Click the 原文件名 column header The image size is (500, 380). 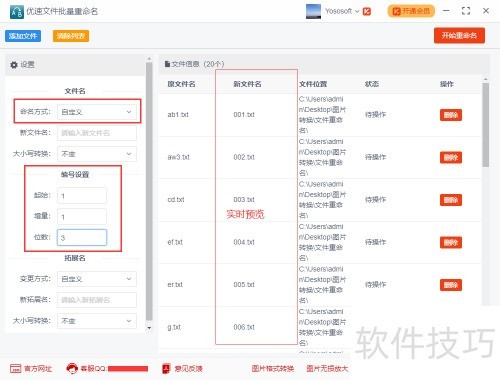coord(181,84)
